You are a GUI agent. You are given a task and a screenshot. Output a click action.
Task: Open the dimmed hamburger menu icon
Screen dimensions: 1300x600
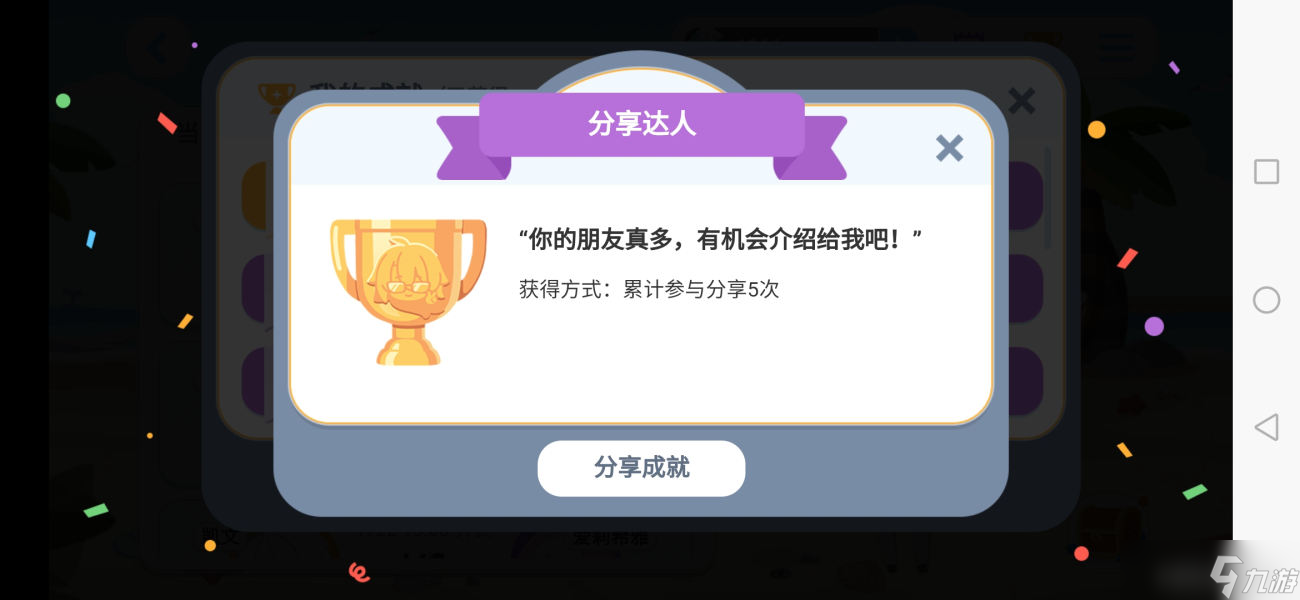[x=1116, y=46]
